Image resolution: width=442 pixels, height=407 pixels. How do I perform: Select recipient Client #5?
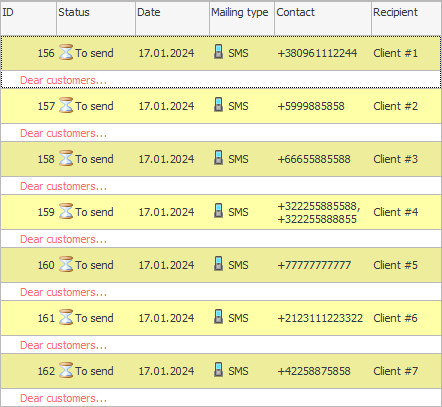pos(395,265)
